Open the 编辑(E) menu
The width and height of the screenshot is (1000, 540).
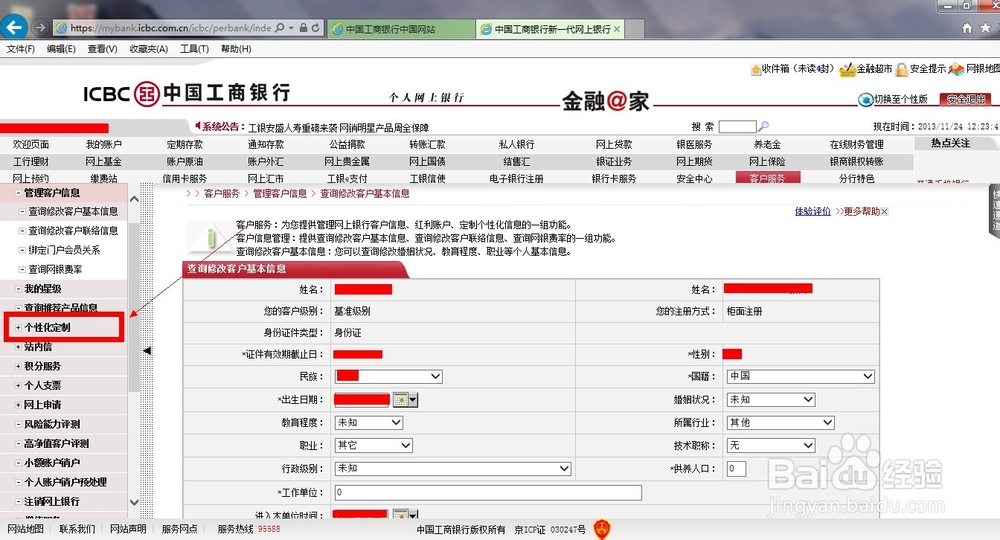click(x=61, y=49)
